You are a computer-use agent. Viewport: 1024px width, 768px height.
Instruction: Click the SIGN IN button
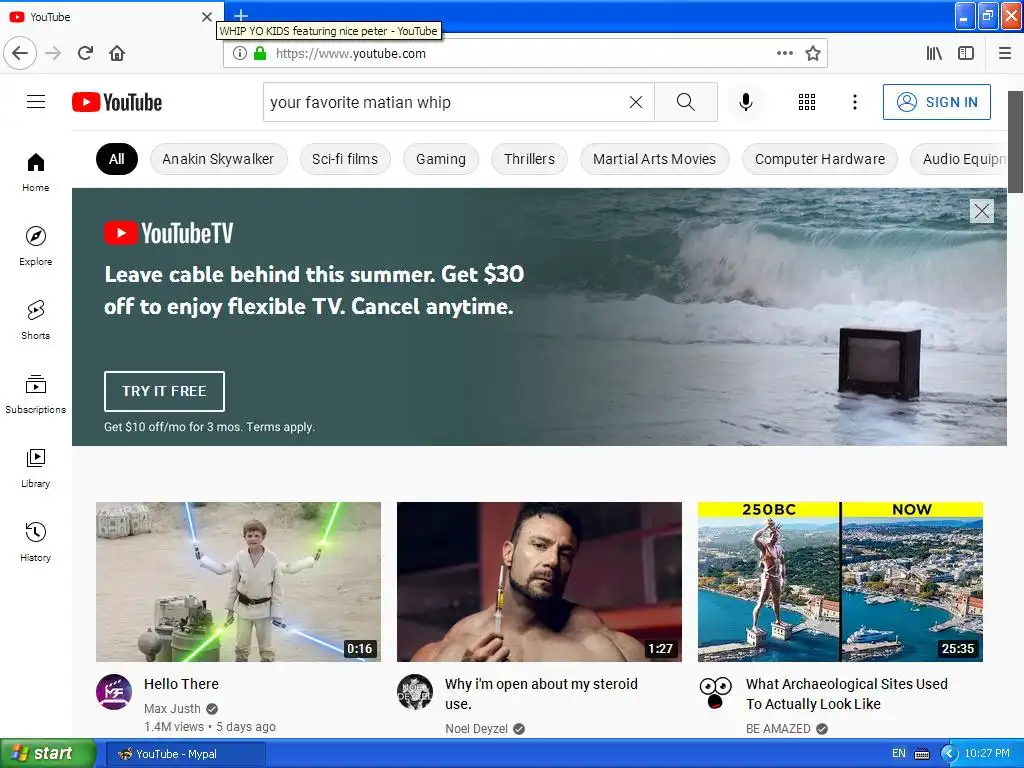click(x=936, y=102)
